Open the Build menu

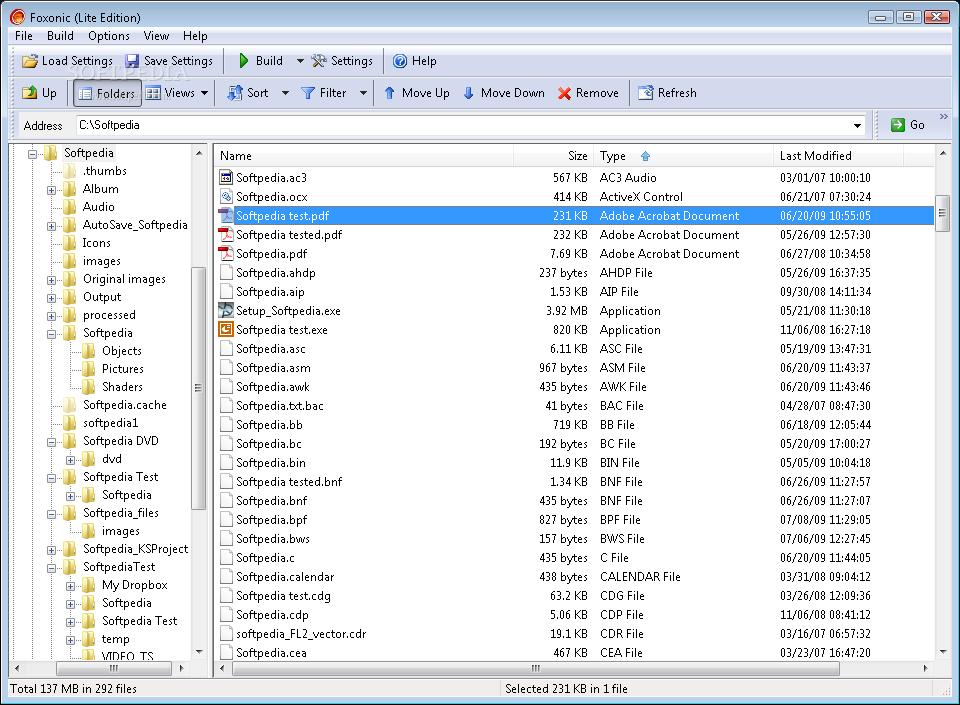click(60, 35)
